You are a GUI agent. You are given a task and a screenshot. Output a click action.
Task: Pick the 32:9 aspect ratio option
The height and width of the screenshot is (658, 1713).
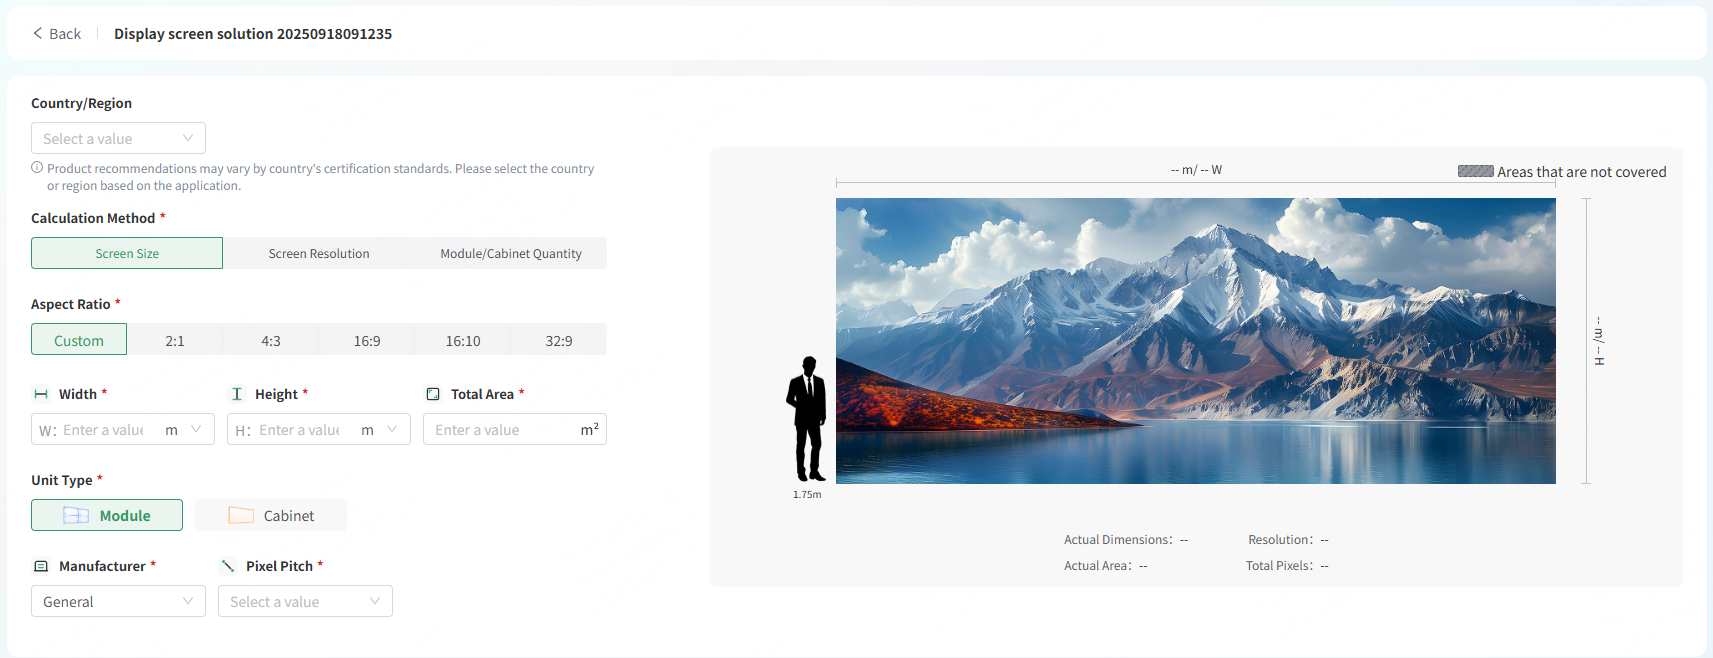[x=559, y=340]
